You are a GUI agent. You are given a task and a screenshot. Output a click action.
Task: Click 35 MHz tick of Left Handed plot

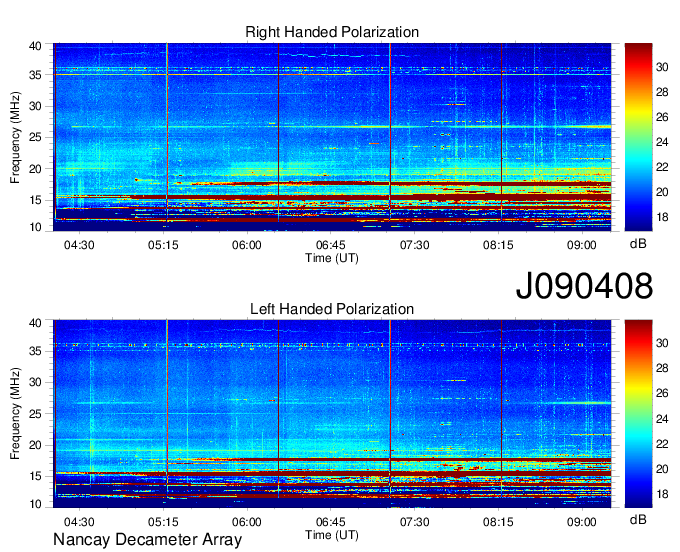point(35,351)
